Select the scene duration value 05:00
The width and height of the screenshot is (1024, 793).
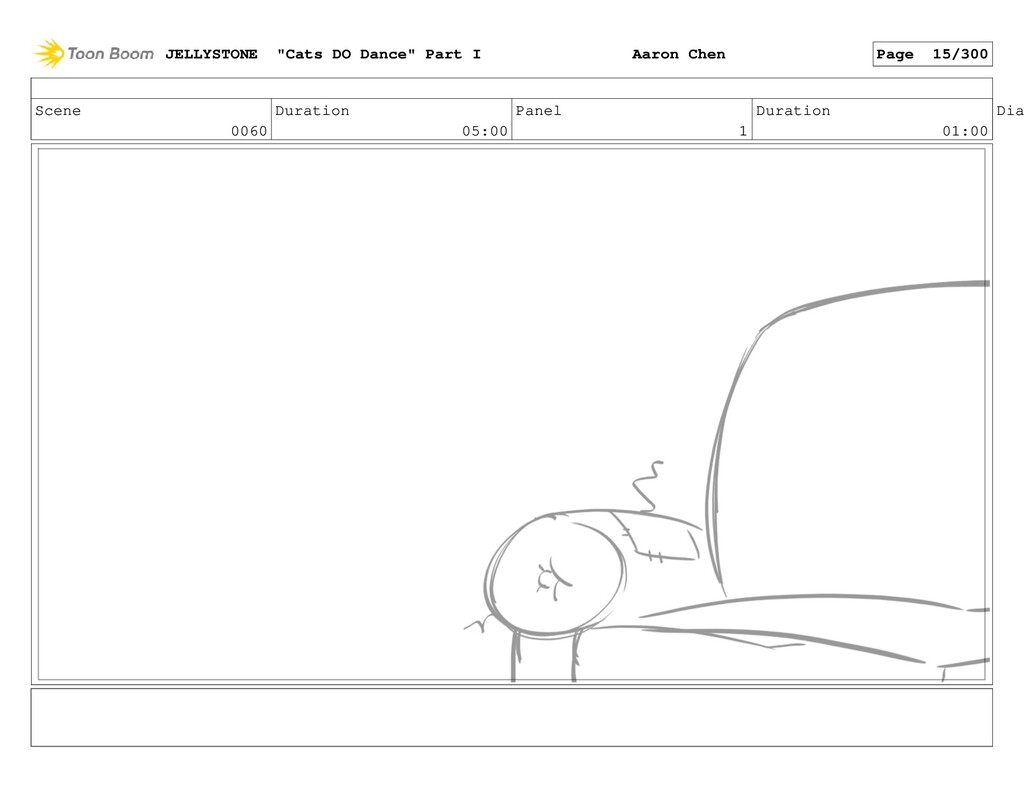[485, 131]
